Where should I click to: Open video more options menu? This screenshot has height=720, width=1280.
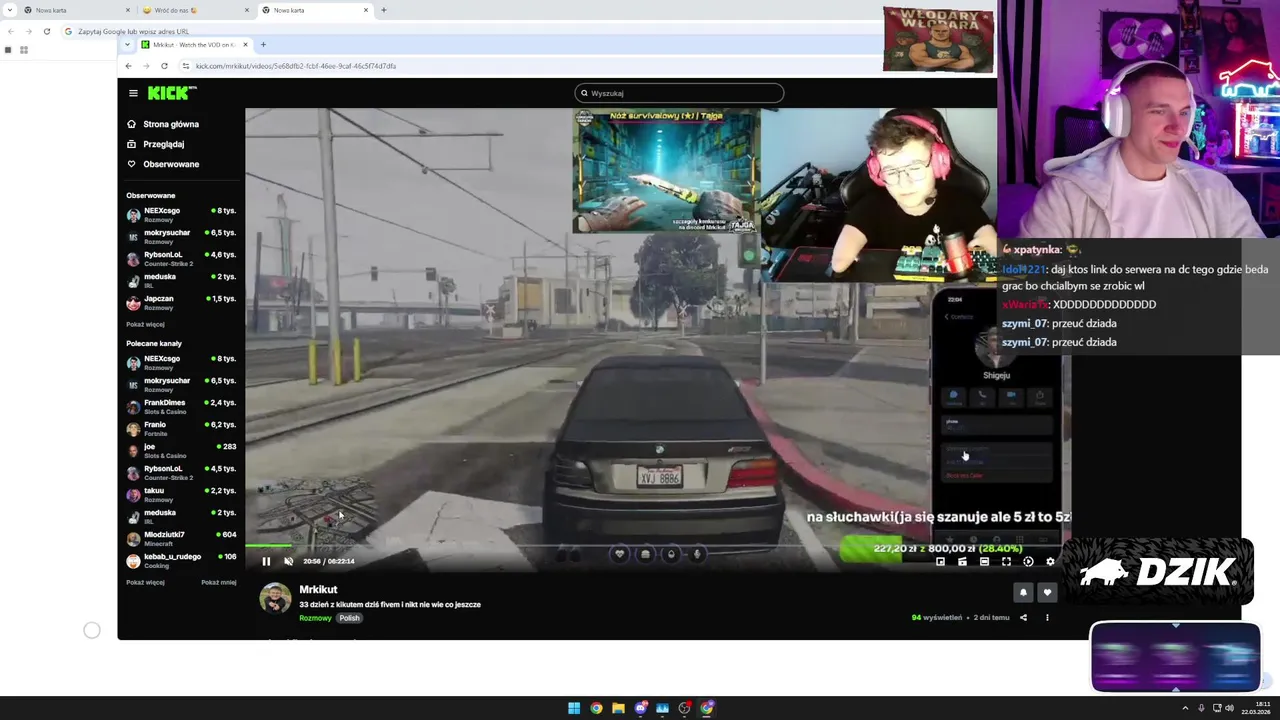[x=1047, y=618]
